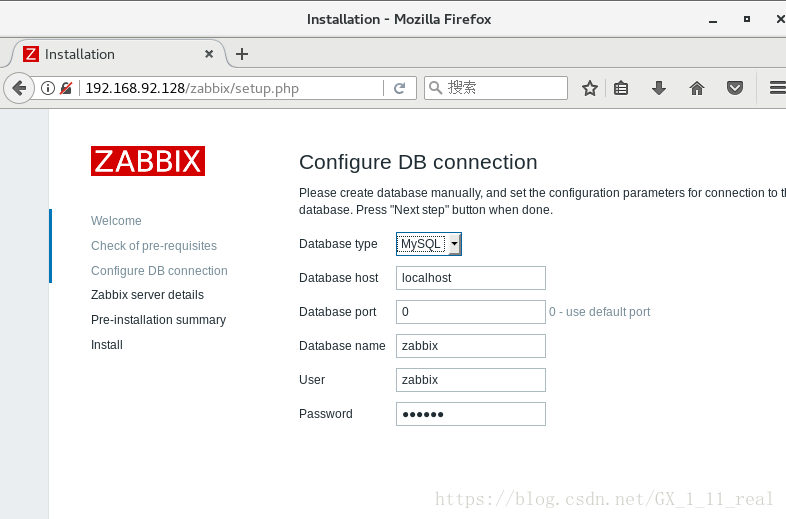Click the search magnifier icon
Viewport: 786px width, 519px height.
(x=436, y=88)
